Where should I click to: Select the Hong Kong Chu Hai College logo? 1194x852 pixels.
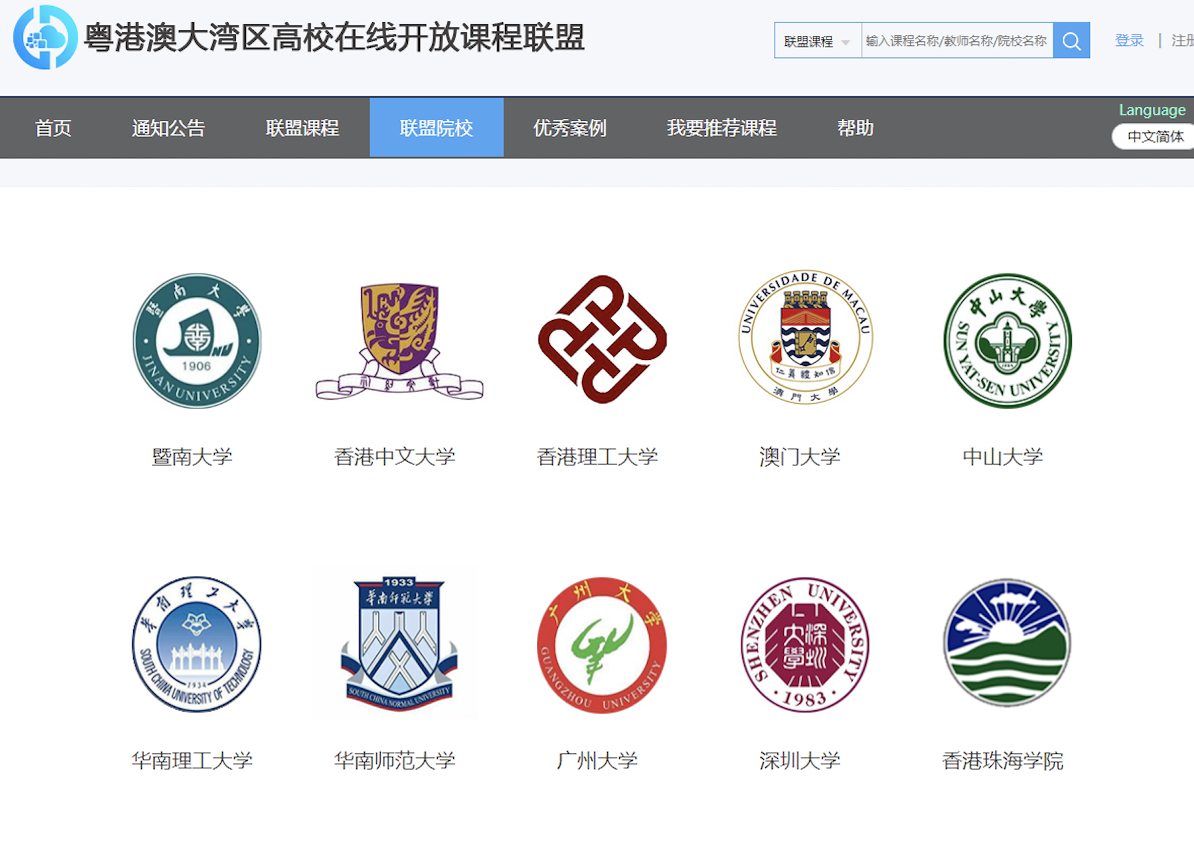(x=1007, y=643)
